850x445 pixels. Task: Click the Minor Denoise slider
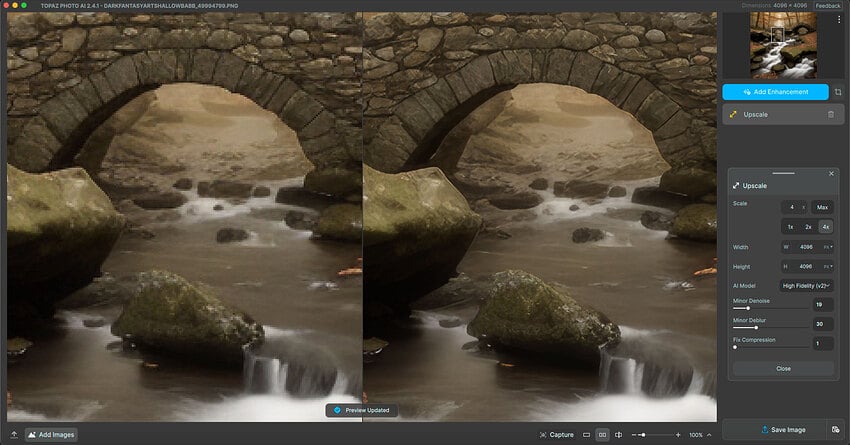[770, 308]
